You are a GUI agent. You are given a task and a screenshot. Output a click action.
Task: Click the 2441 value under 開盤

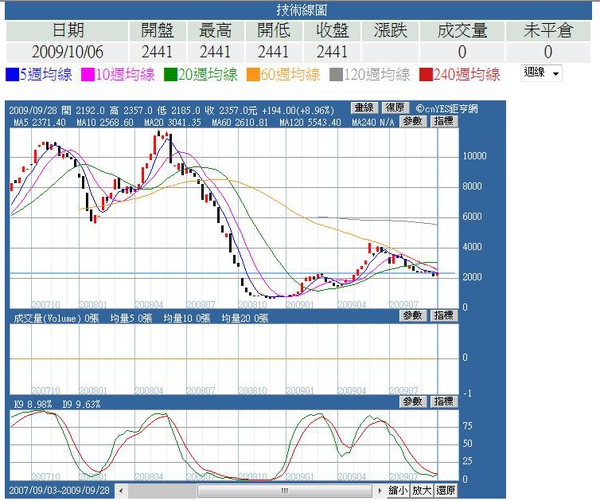[x=158, y=52]
